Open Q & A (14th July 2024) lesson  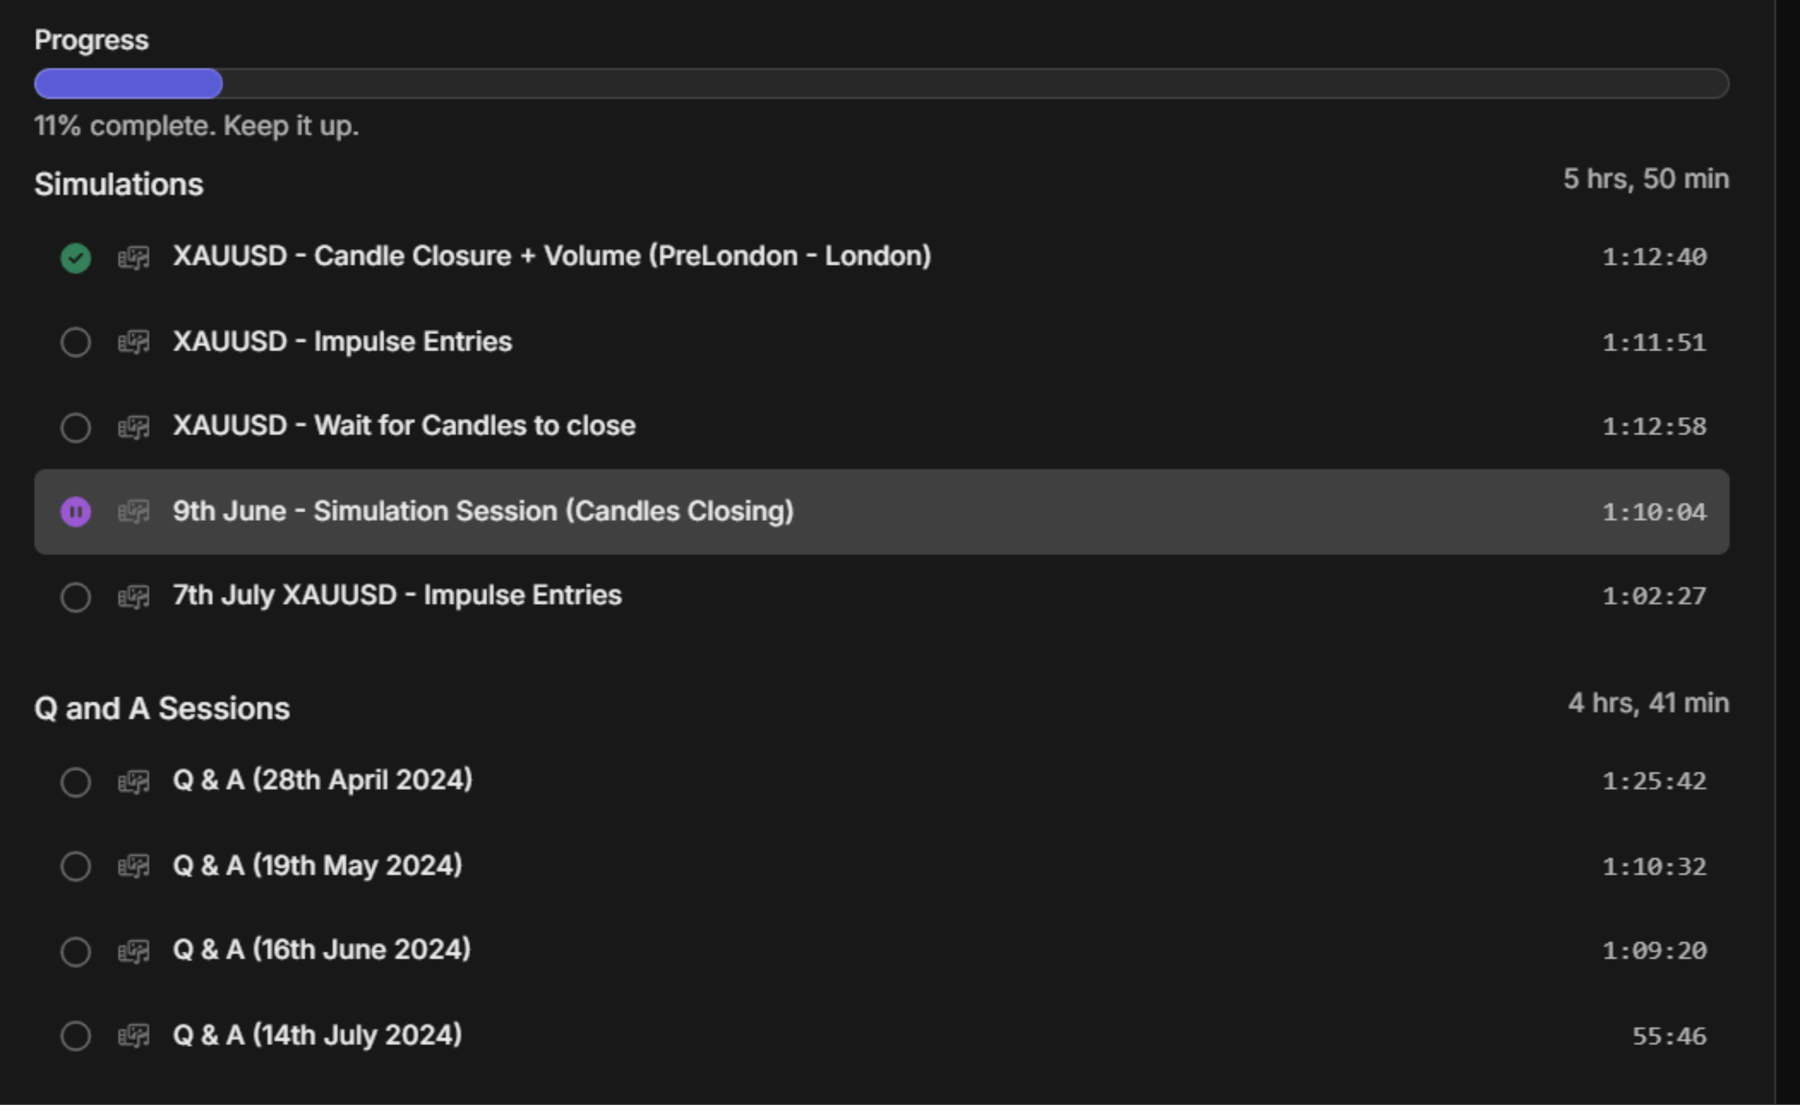tap(317, 1035)
